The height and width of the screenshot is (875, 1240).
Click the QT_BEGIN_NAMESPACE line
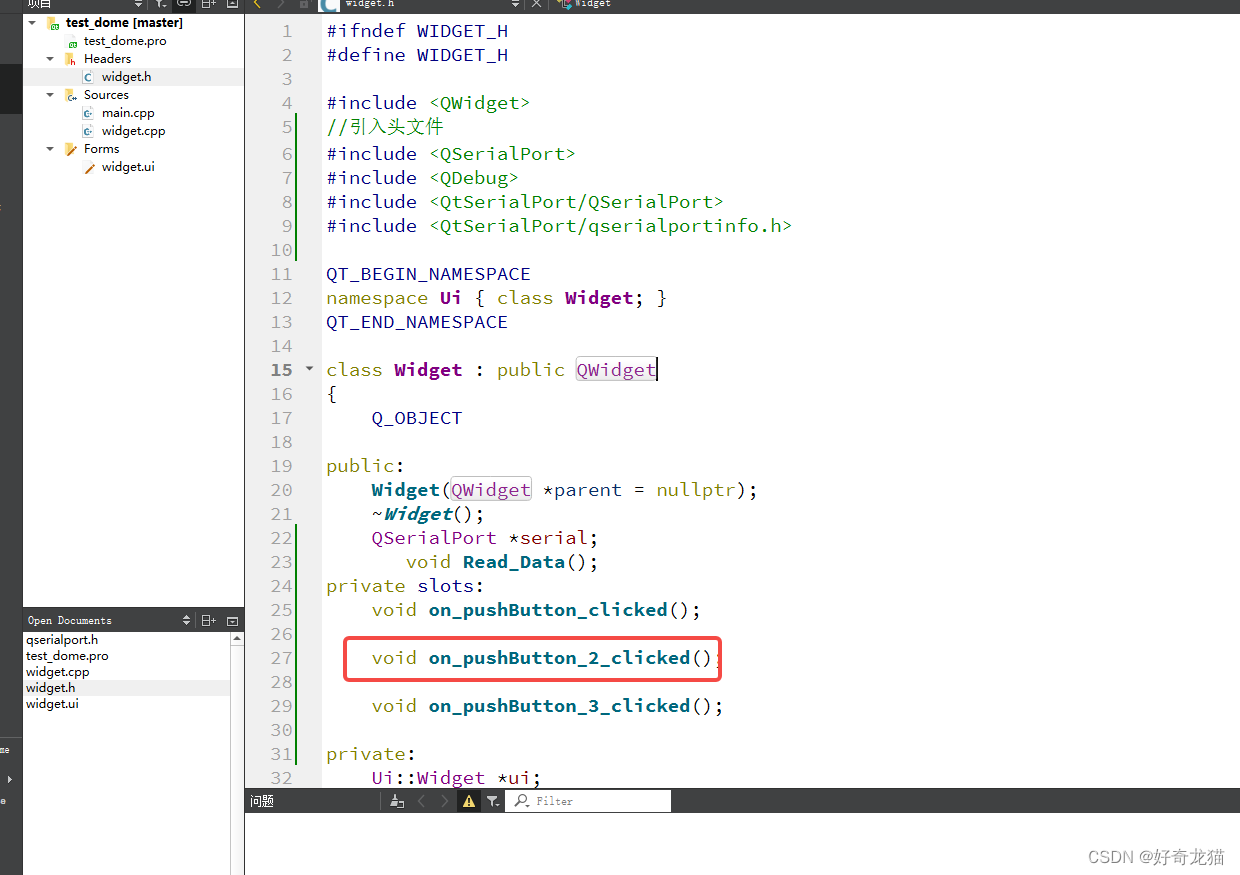click(428, 274)
